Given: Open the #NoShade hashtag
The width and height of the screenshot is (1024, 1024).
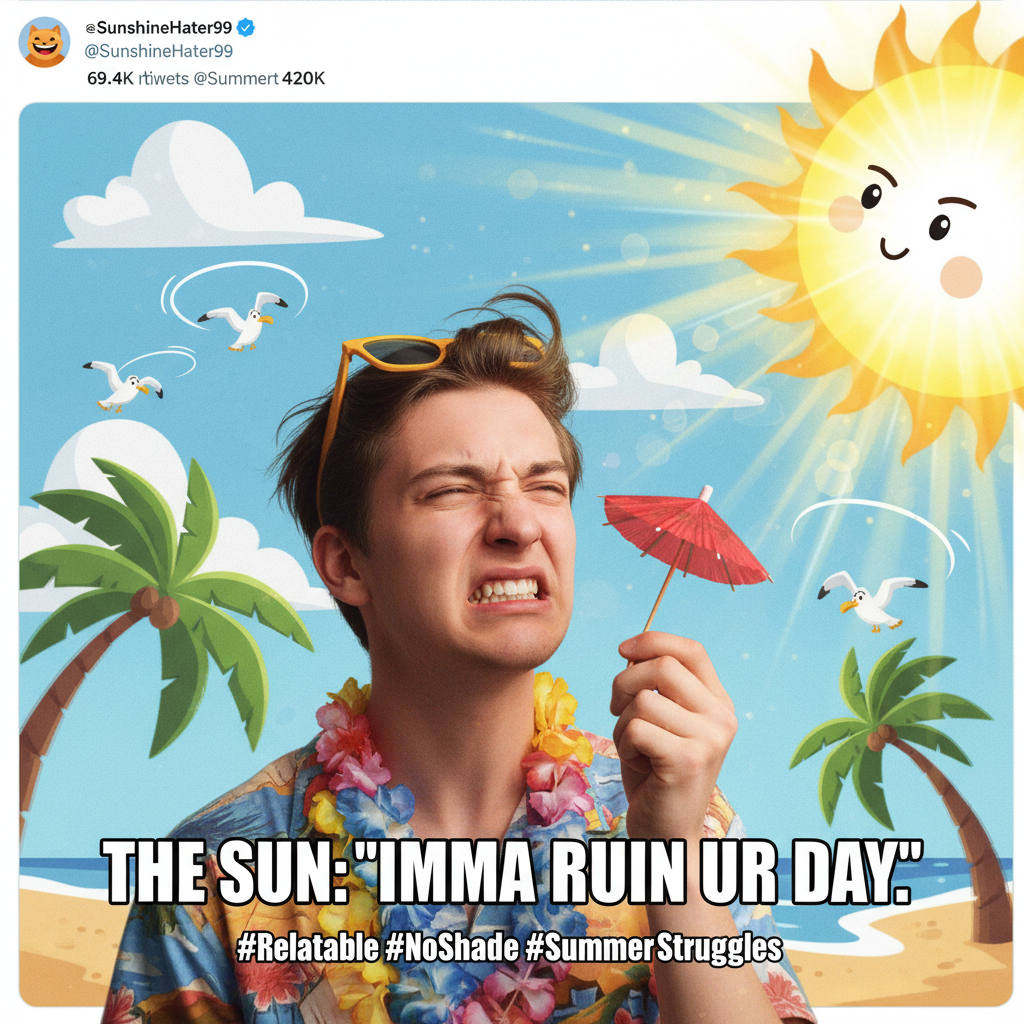Looking at the screenshot, I should click(x=452, y=948).
